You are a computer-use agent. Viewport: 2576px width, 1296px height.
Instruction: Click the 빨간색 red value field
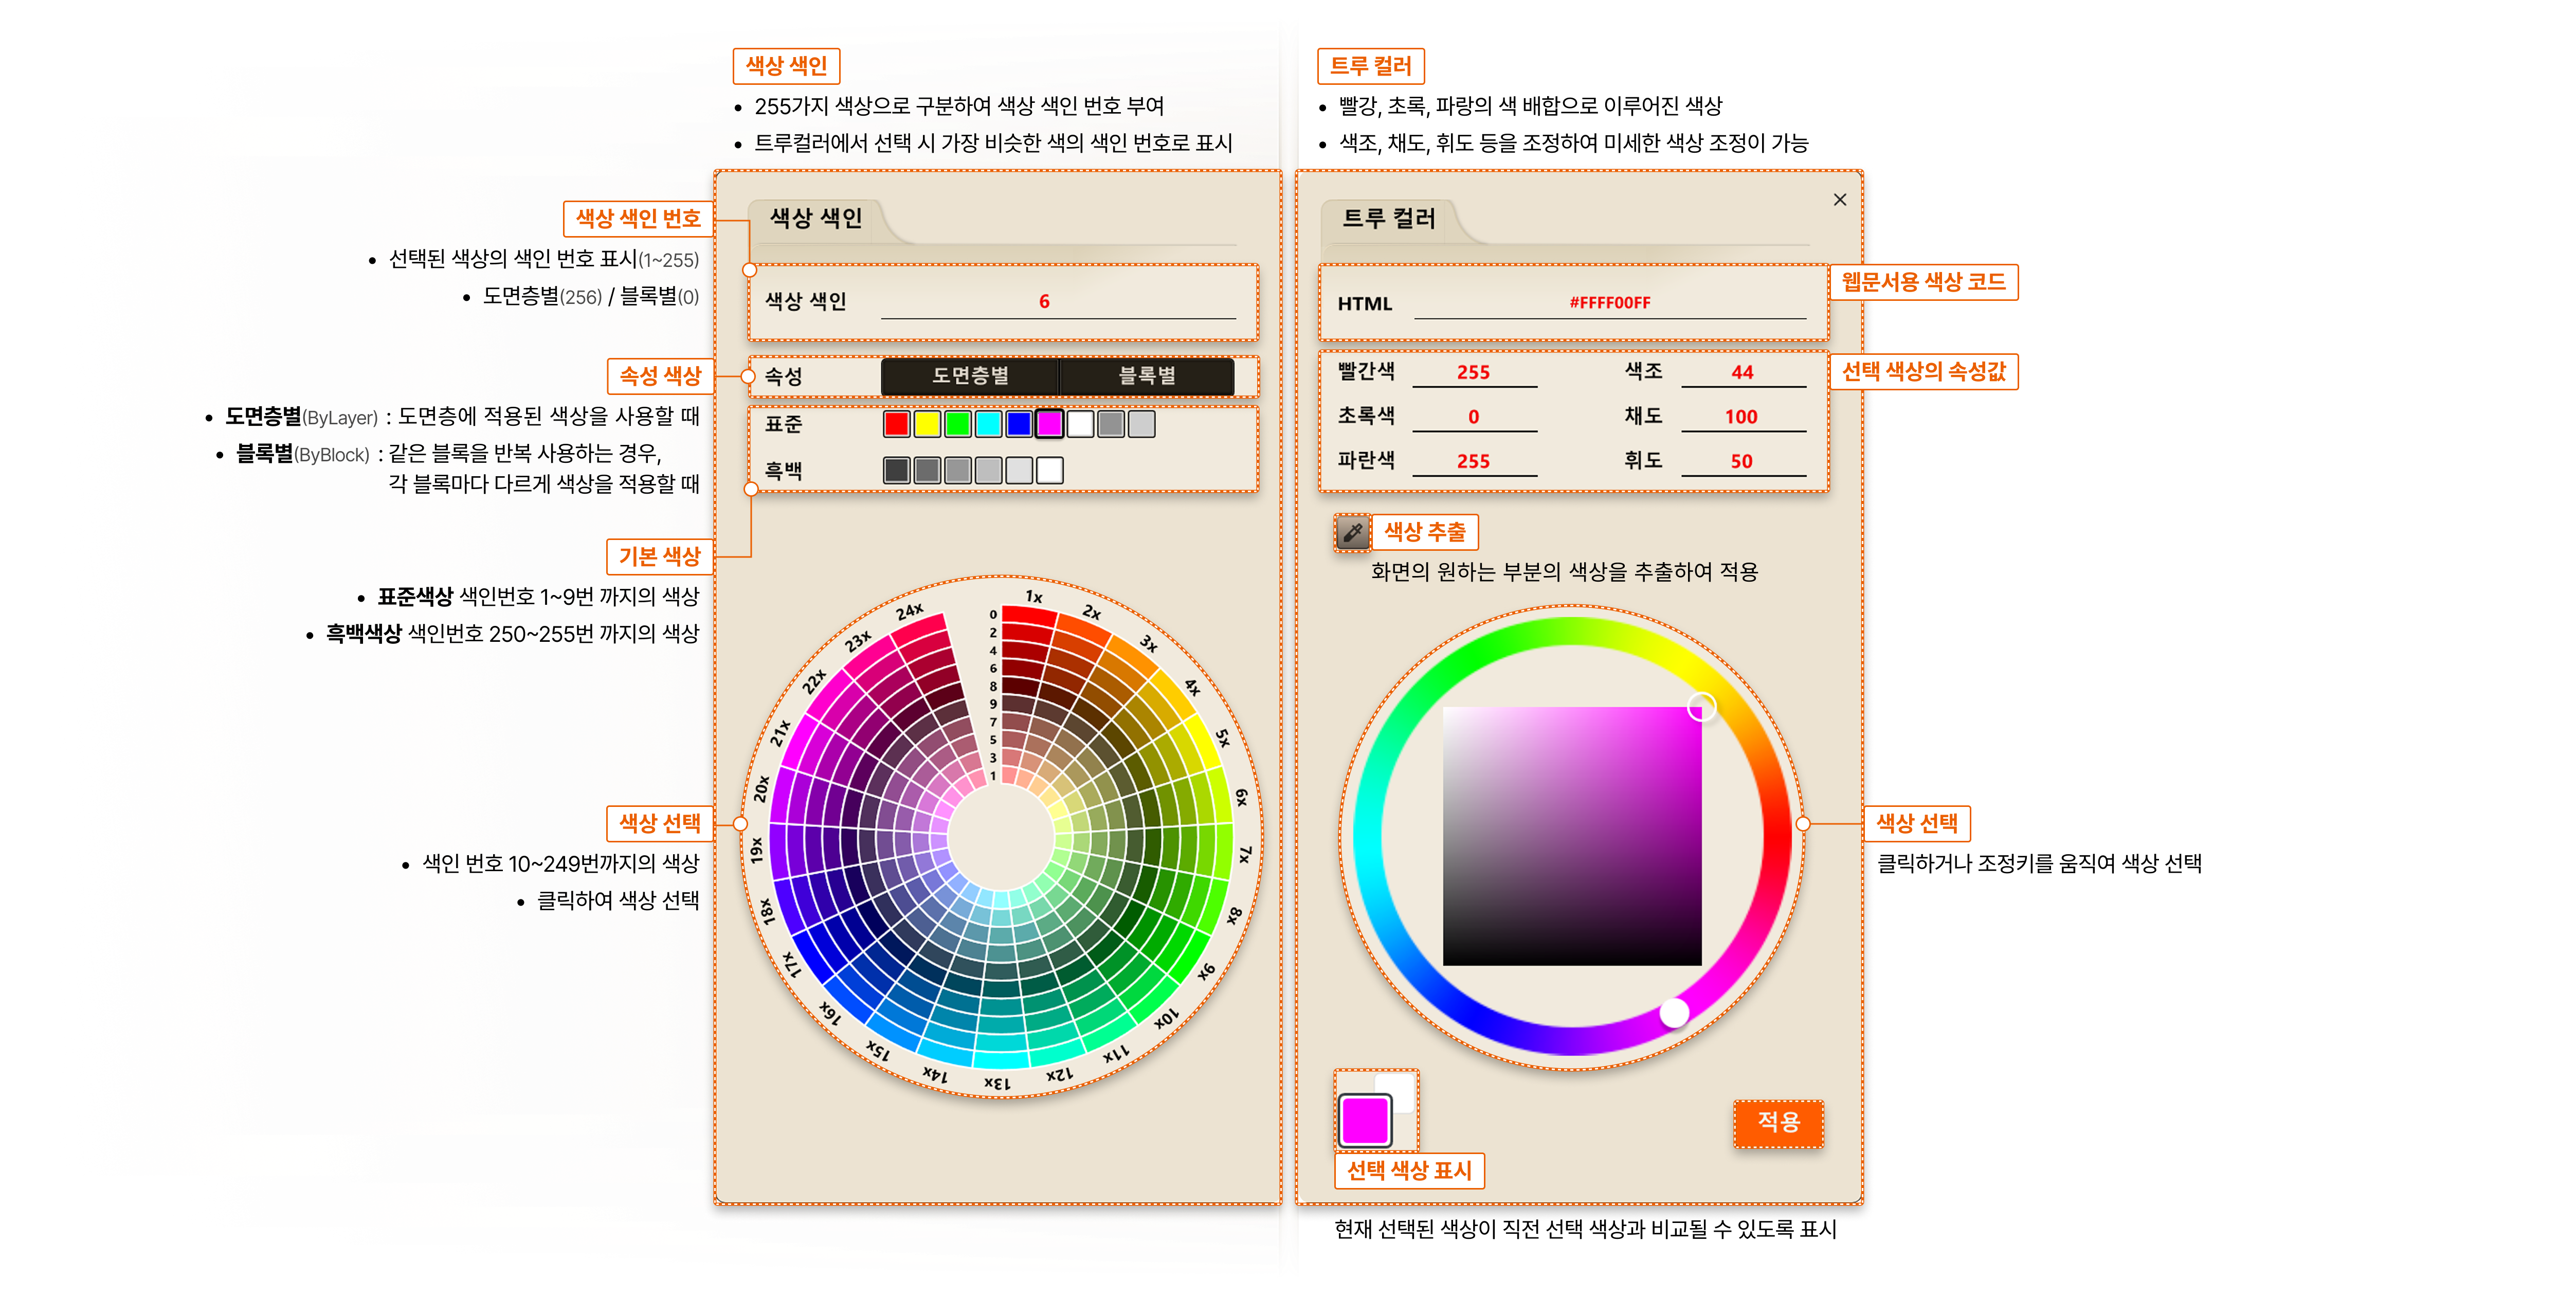[1473, 373]
